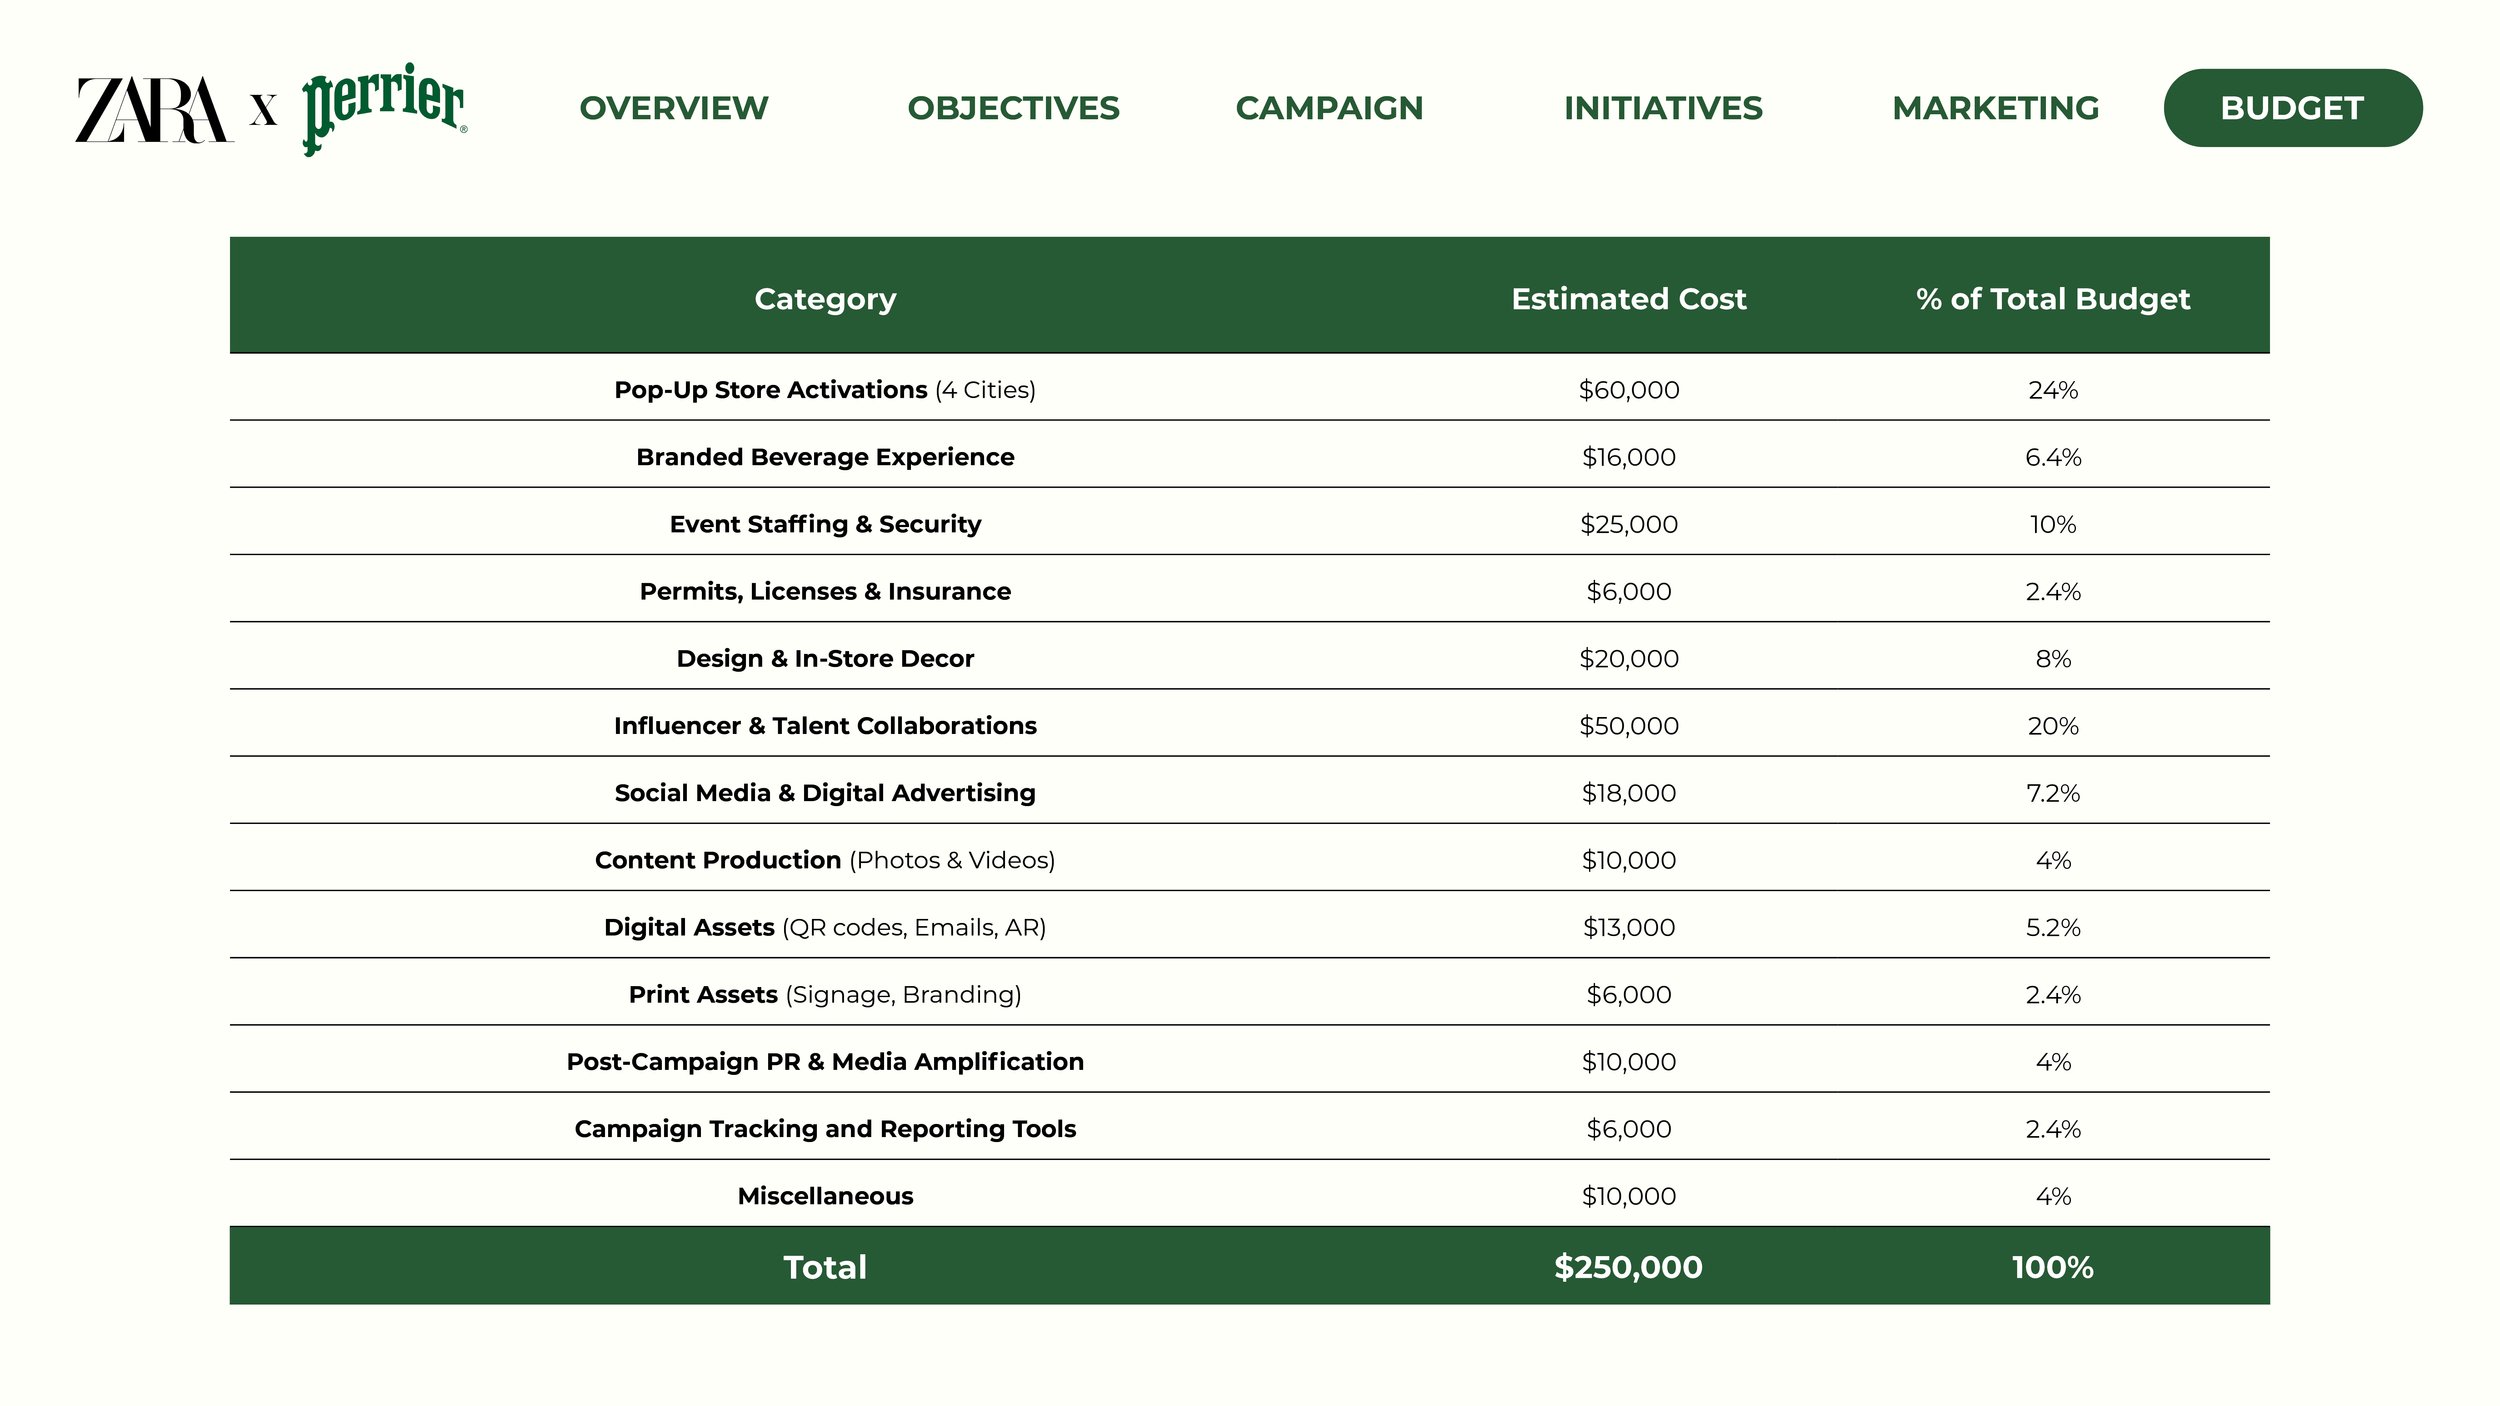
Task: Click the Influencer & Talent Collaborations entry
Action: [825, 726]
